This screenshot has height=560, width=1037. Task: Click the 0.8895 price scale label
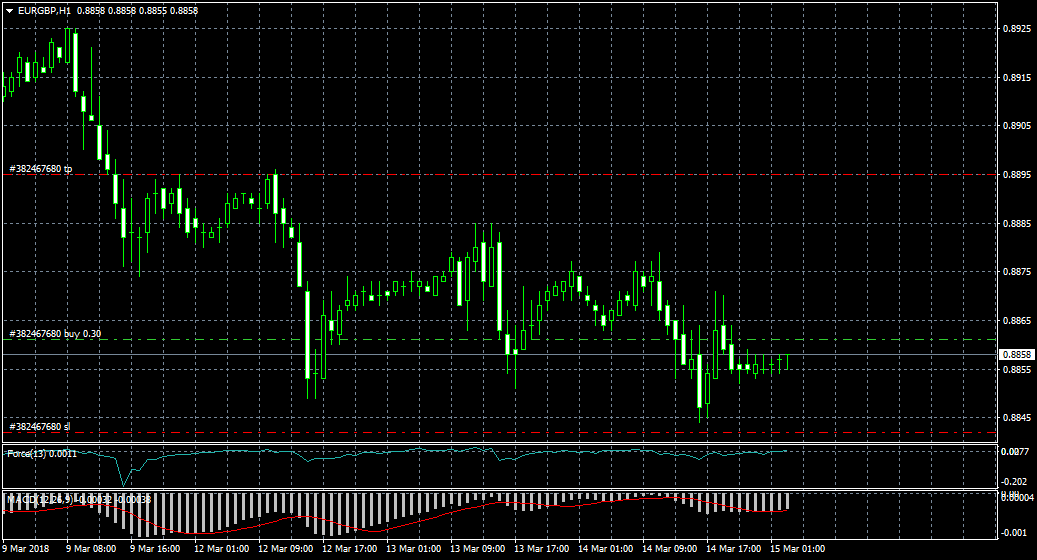(1016, 175)
